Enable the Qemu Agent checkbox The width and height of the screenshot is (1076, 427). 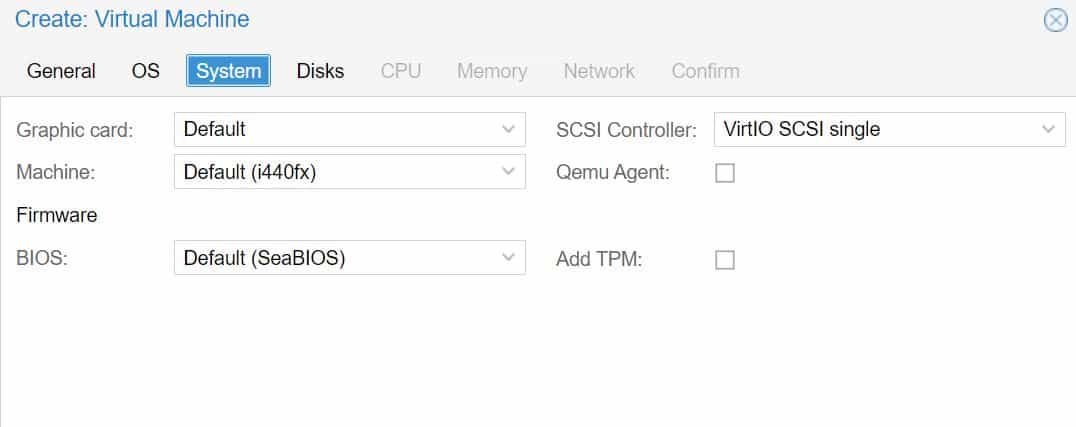[x=725, y=173]
